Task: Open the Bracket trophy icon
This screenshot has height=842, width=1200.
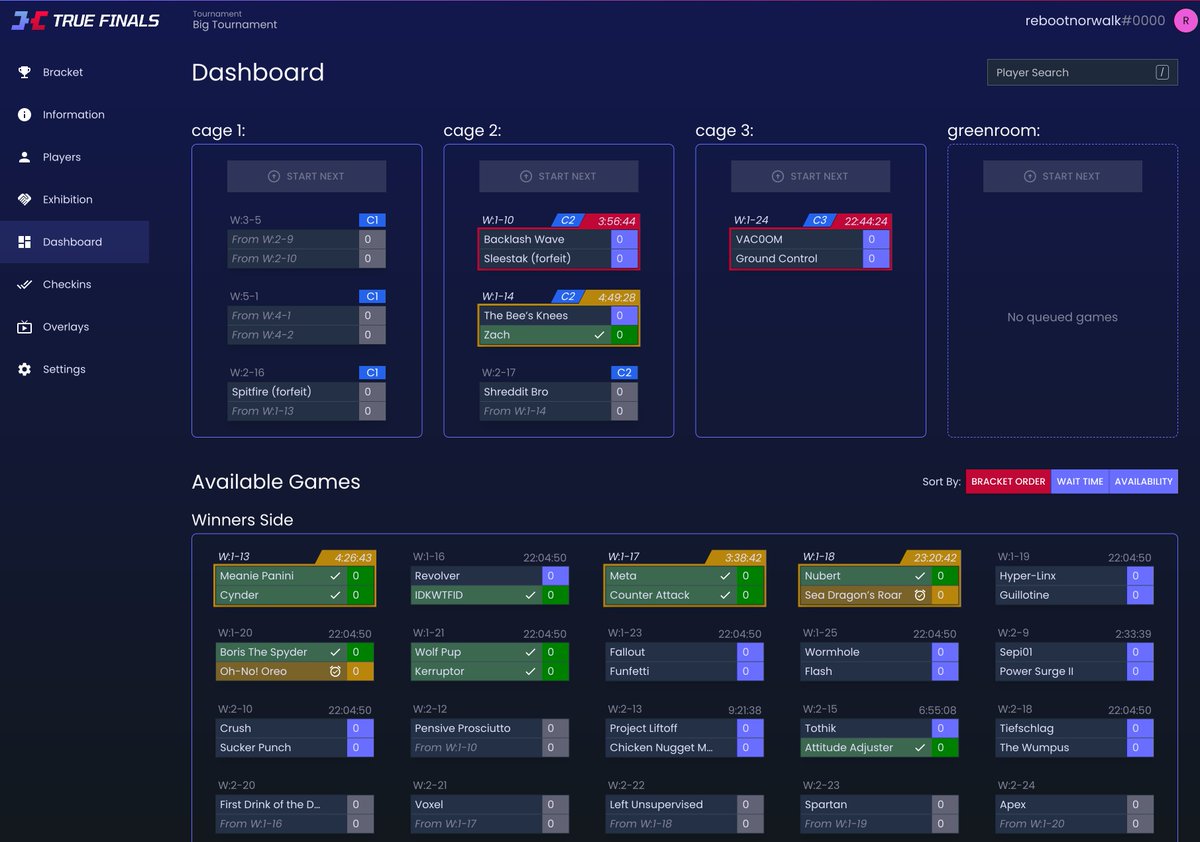Action: coord(24,72)
